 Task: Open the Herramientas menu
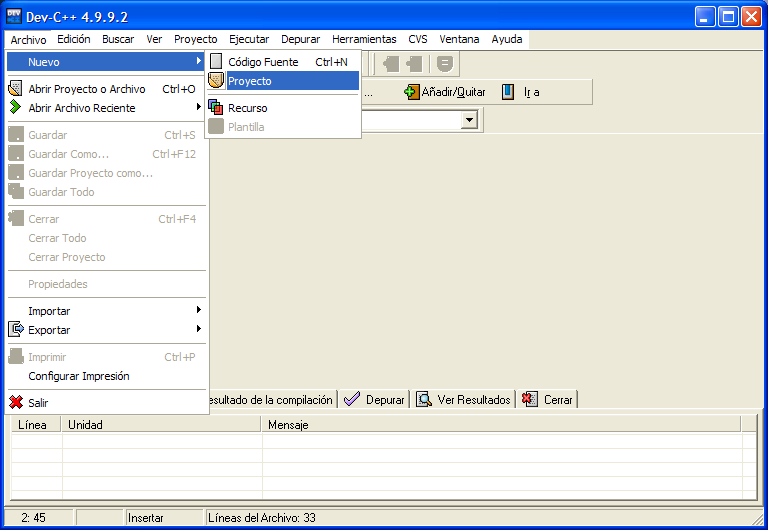pyautogui.click(x=364, y=39)
